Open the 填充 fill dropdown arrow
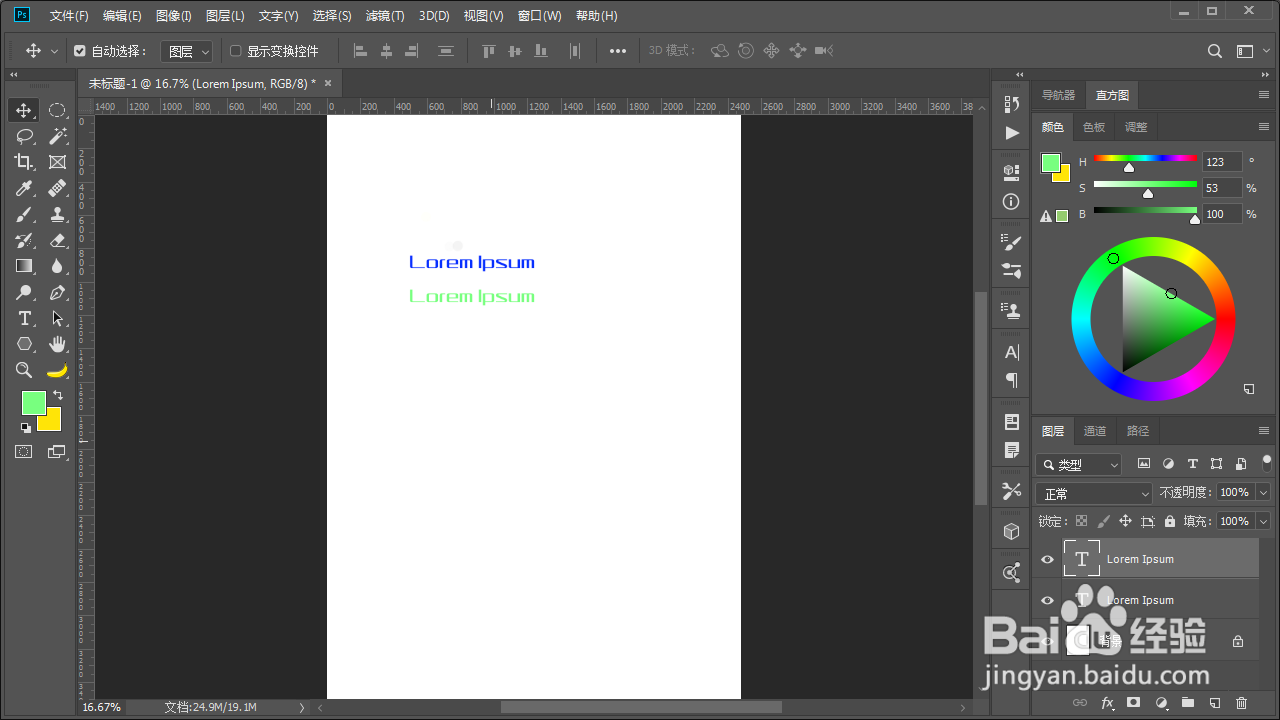The image size is (1280, 720). point(1263,521)
